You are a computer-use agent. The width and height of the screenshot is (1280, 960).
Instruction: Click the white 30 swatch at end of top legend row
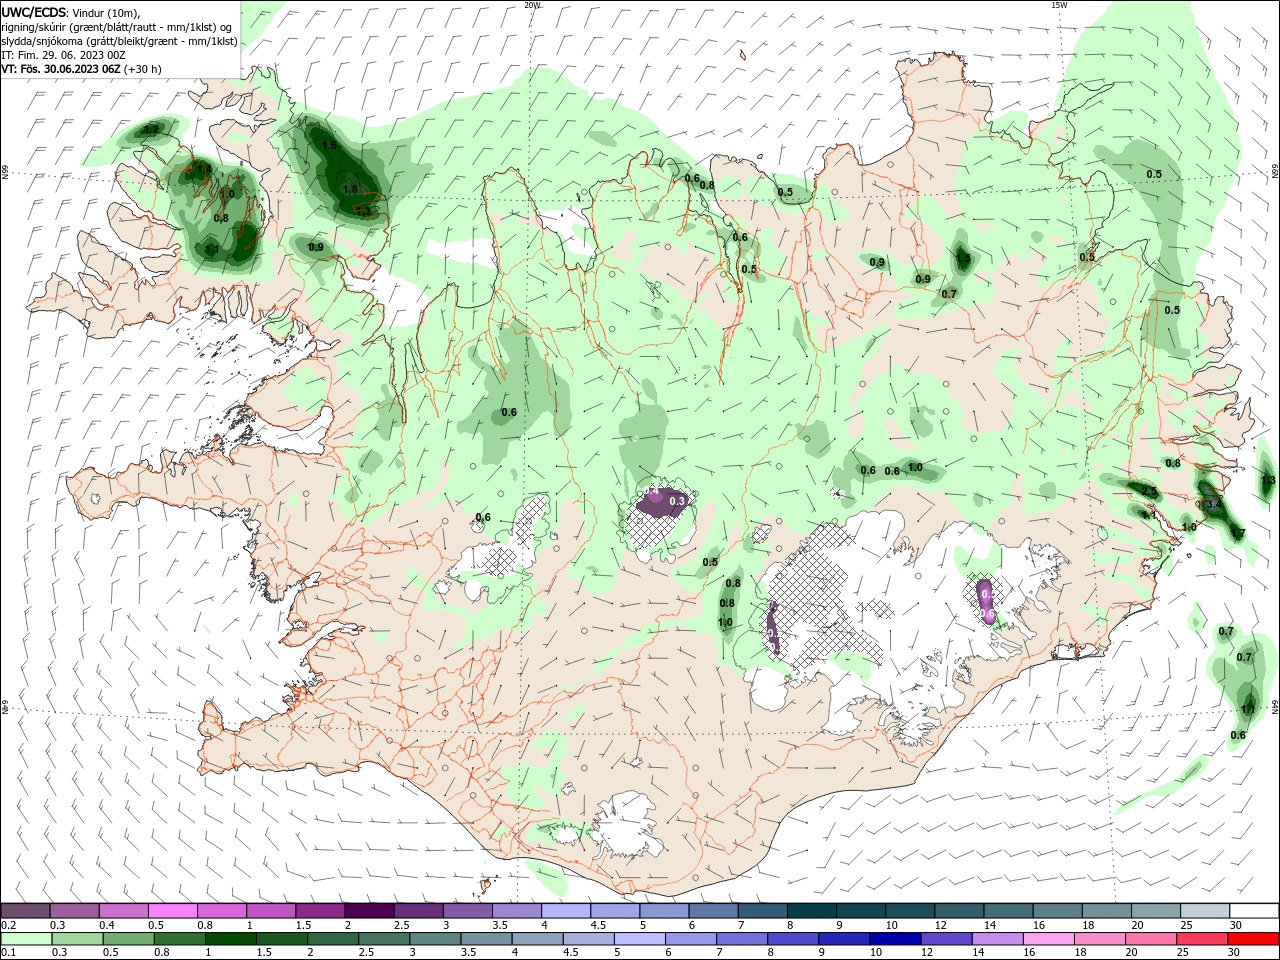click(1253, 910)
